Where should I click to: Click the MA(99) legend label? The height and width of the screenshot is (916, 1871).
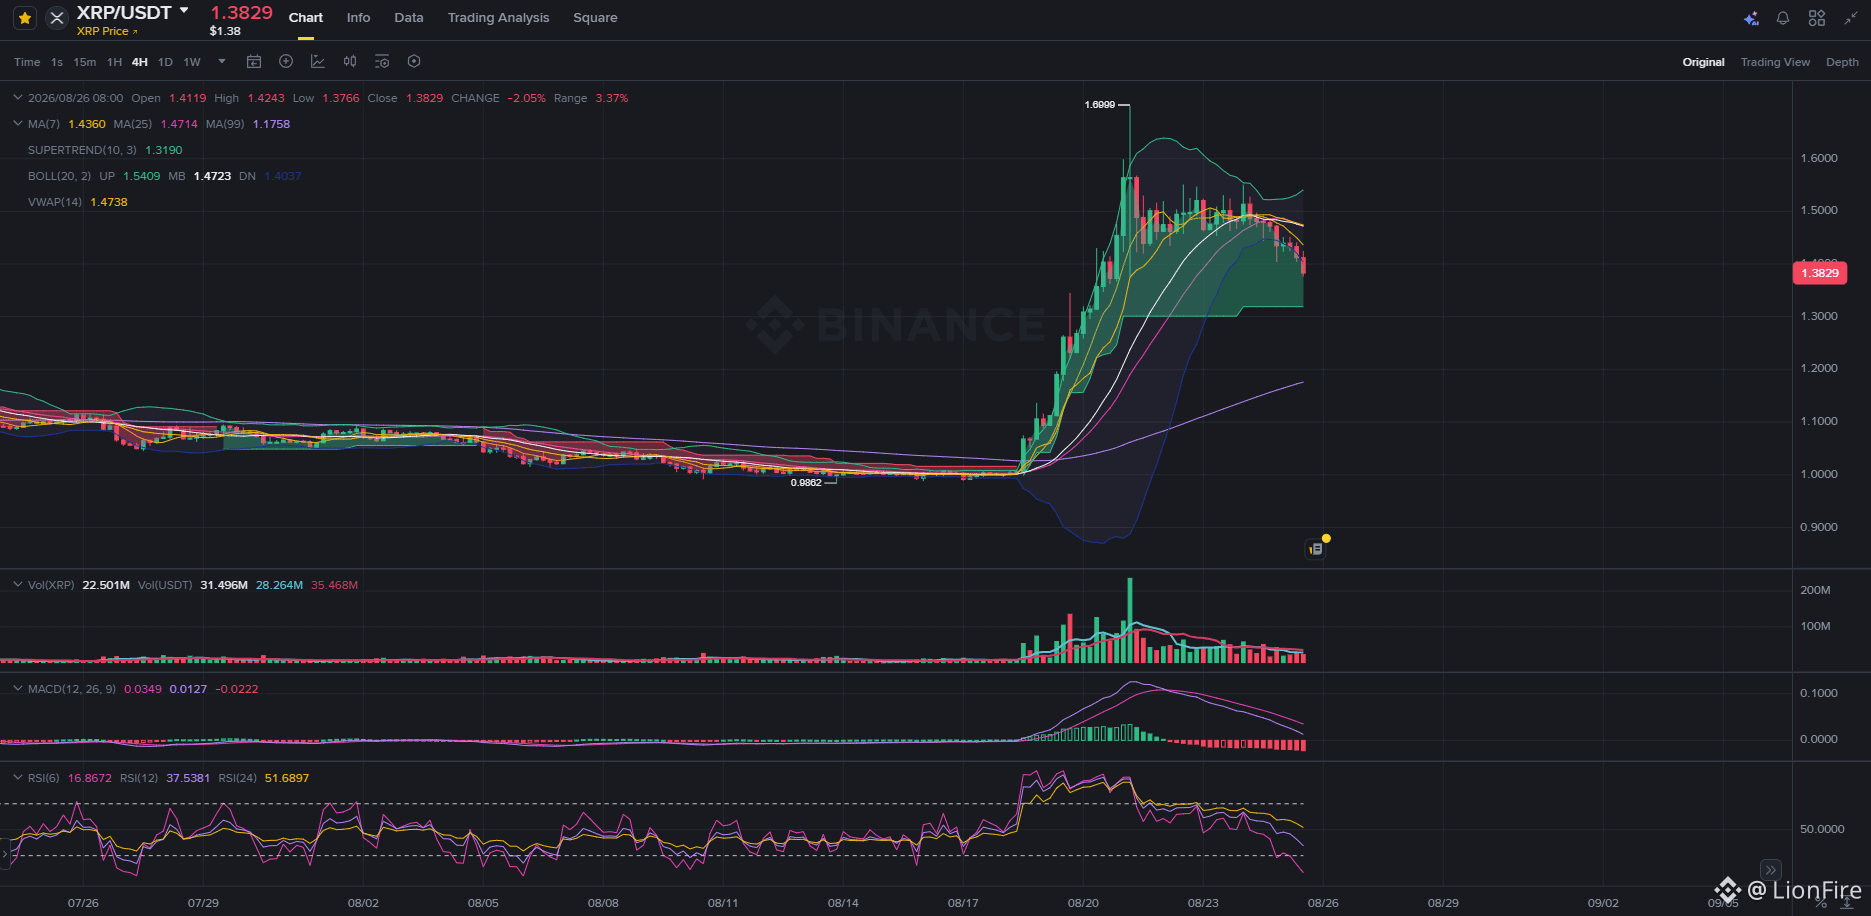(x=225, y=124)
